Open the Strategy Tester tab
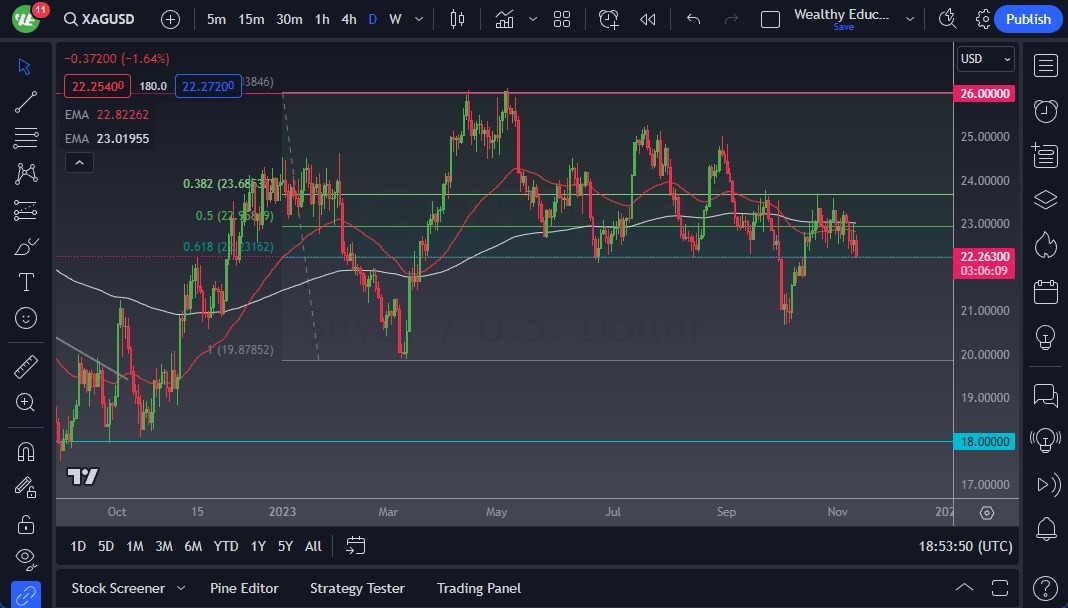Image resolution: width=1068 pixels, height=608 pixels. coord(357,588)
